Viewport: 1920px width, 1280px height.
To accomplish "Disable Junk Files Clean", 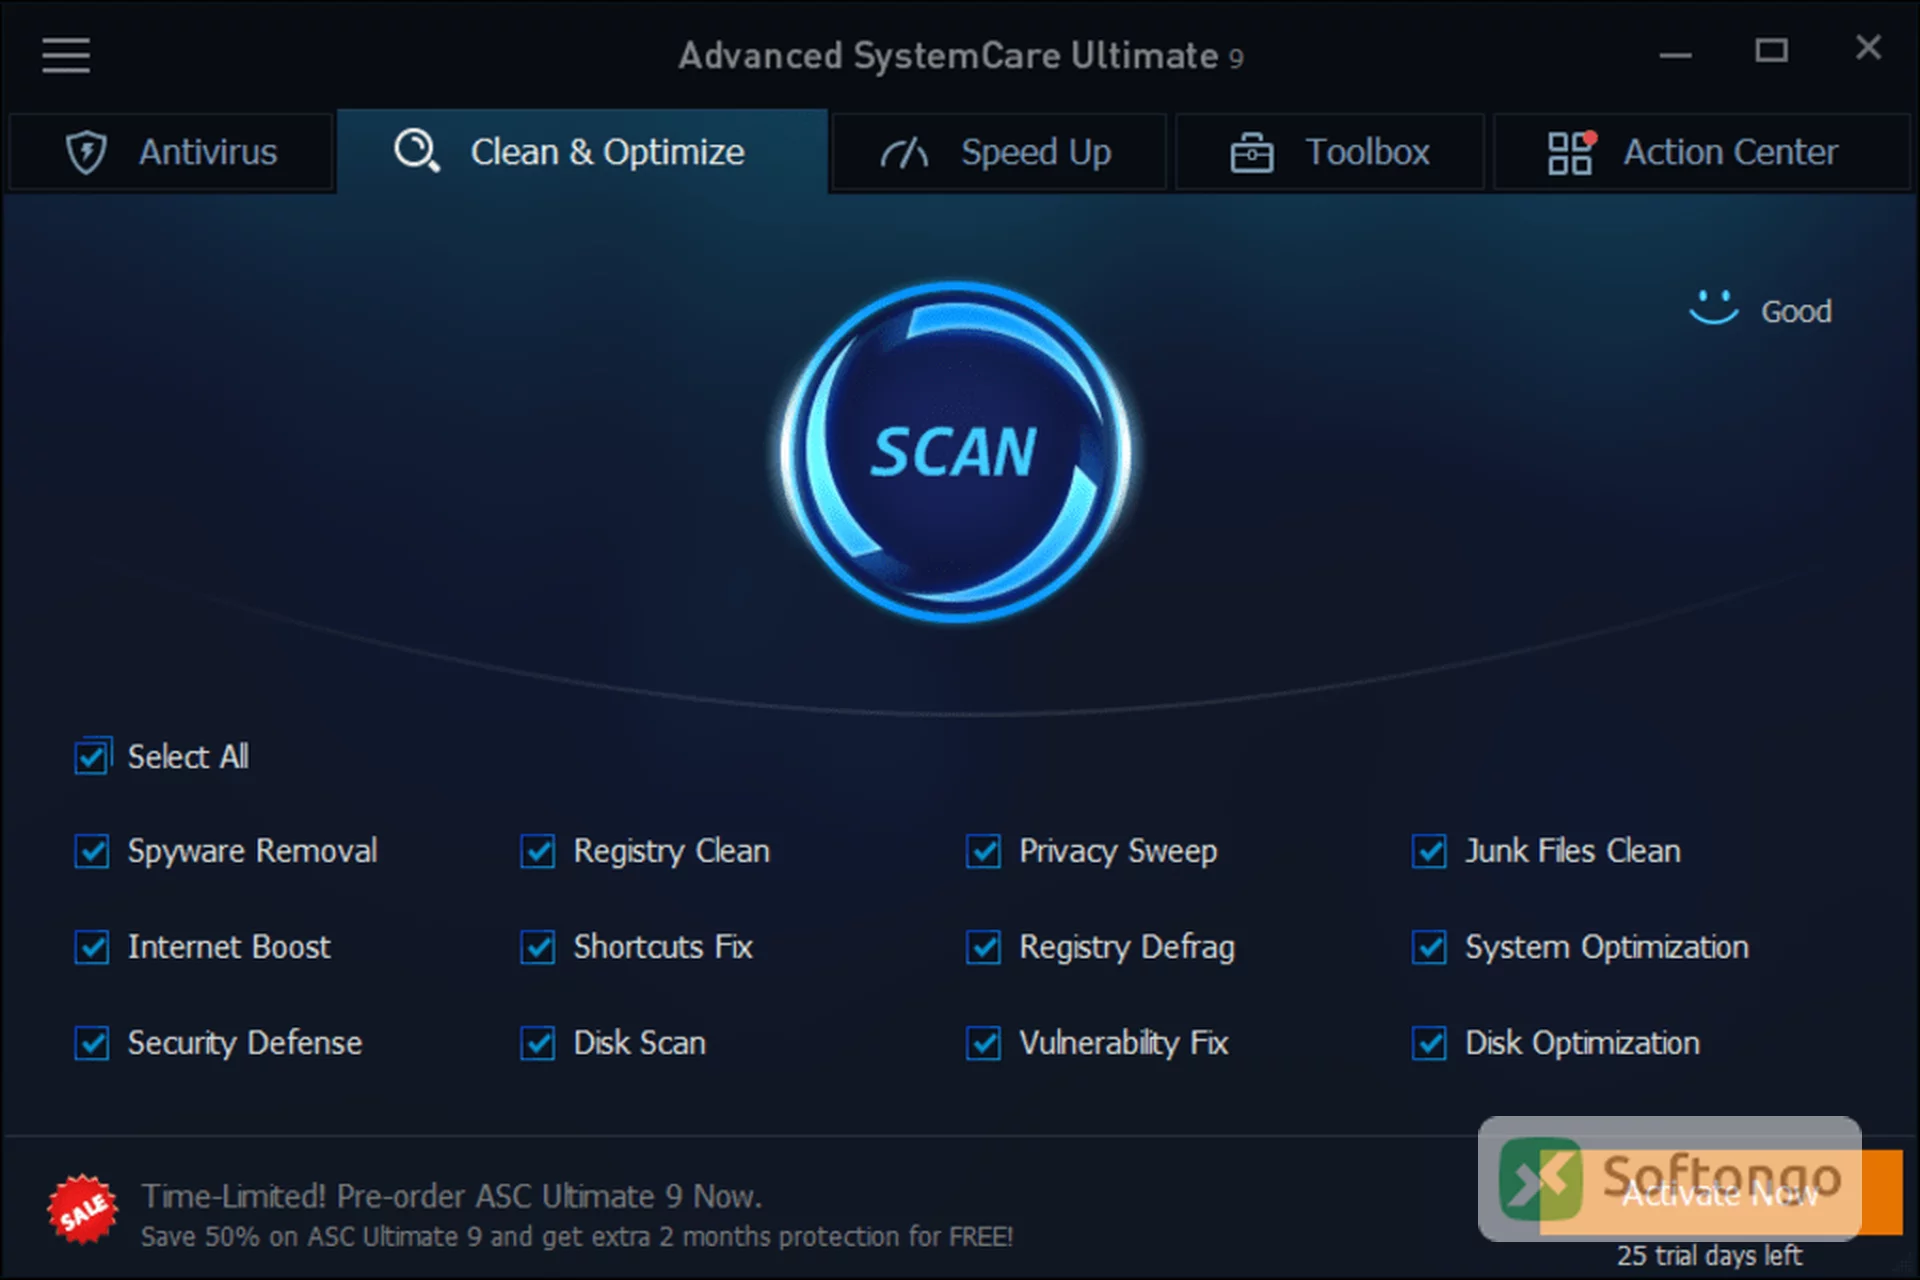I will click(x=1430, y=852).
